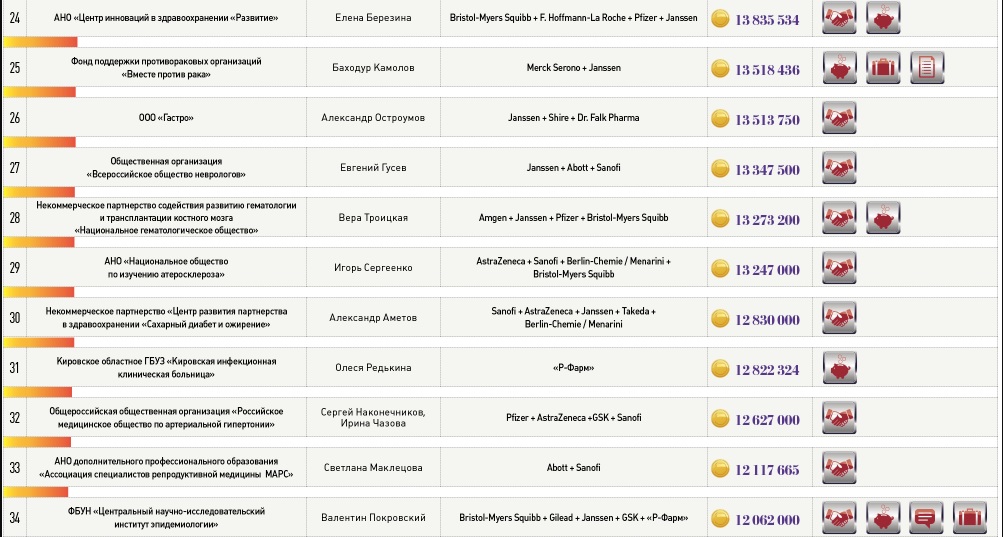Viewport: 1003px width, 537px height.
Task: Click the name Валентин Покровский
Action: coord(373,518)
